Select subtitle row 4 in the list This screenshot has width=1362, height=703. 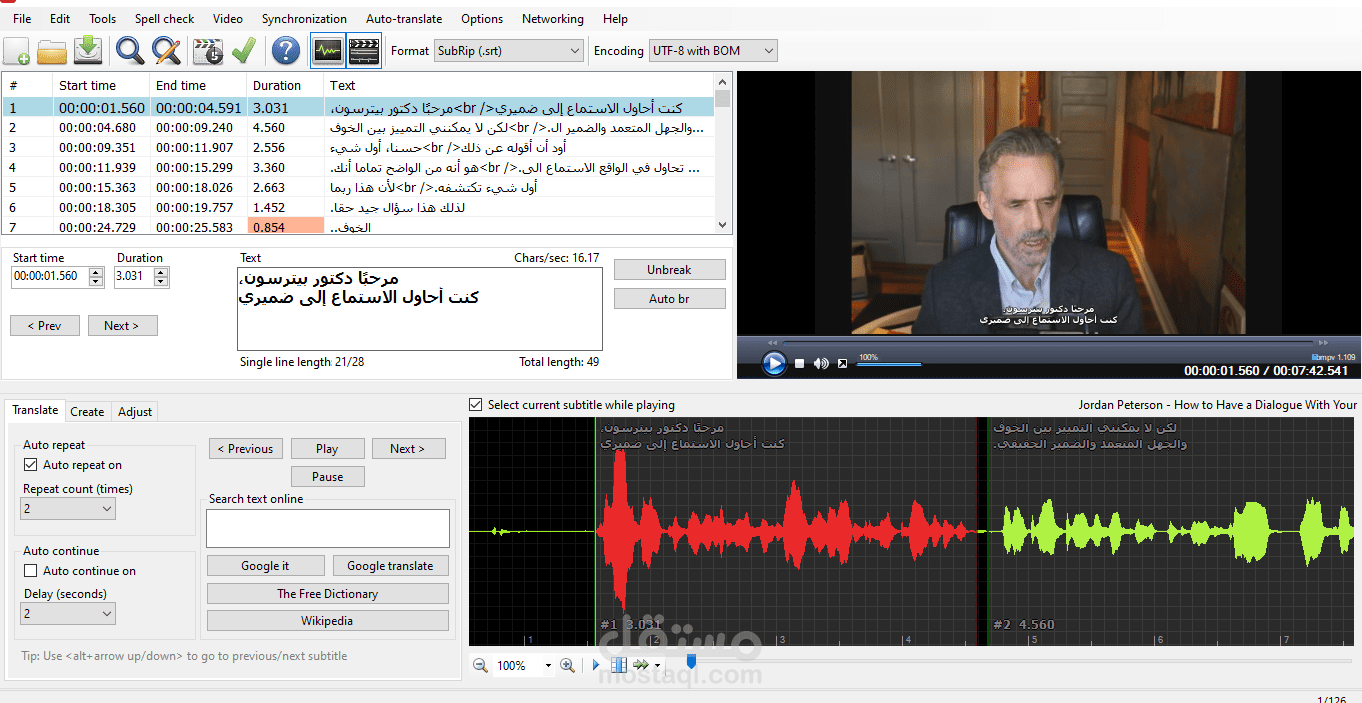coord(360,167)
